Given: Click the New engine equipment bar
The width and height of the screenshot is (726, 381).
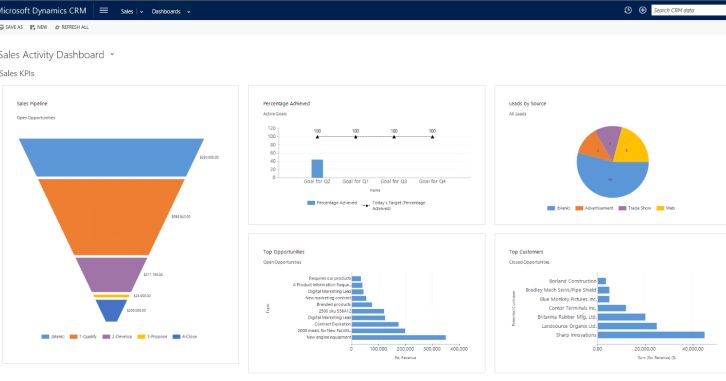Looking at the screenshot, I should tap(399, 337).
